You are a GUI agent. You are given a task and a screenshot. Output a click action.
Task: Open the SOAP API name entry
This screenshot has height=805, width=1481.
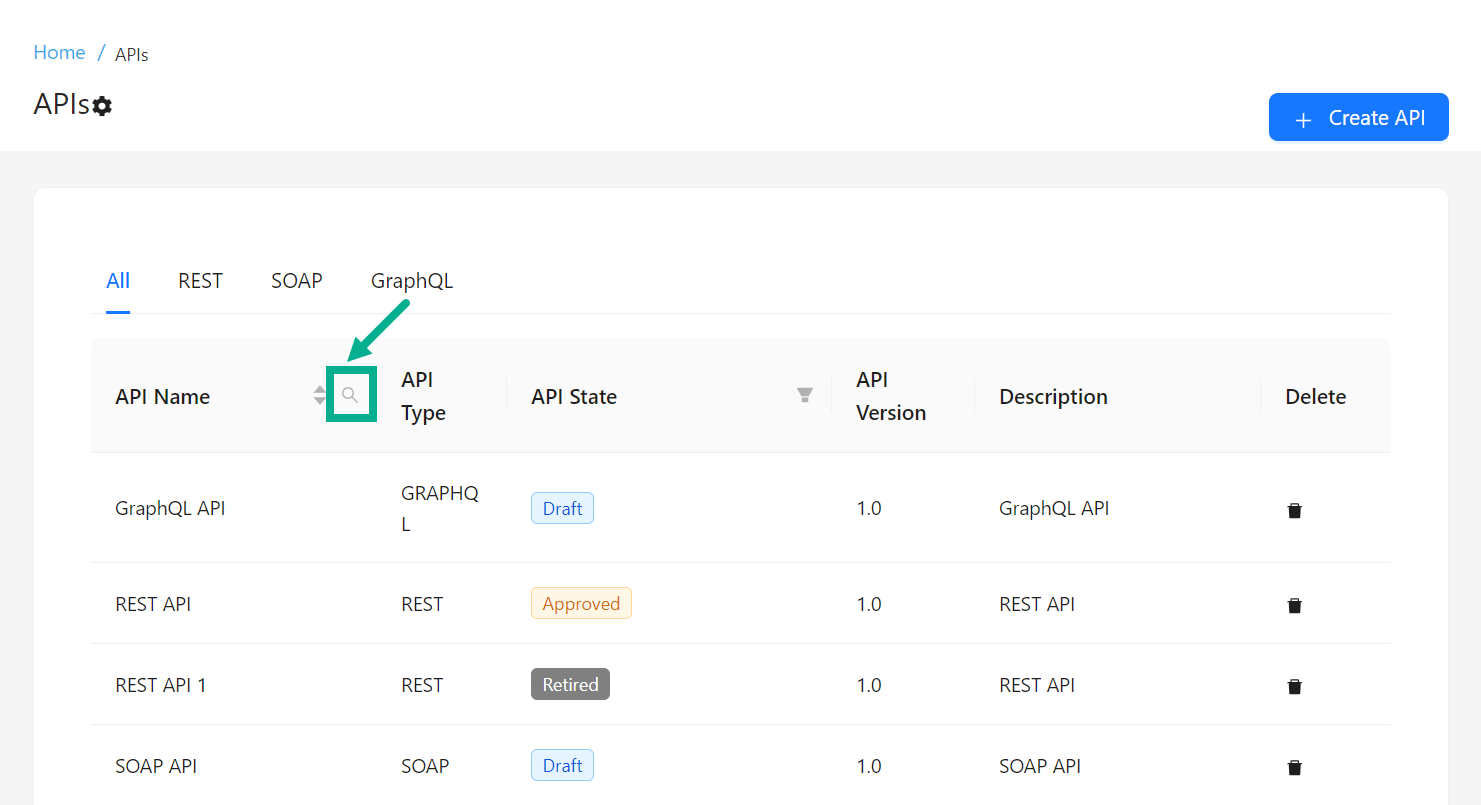click(x=156, y=766)
